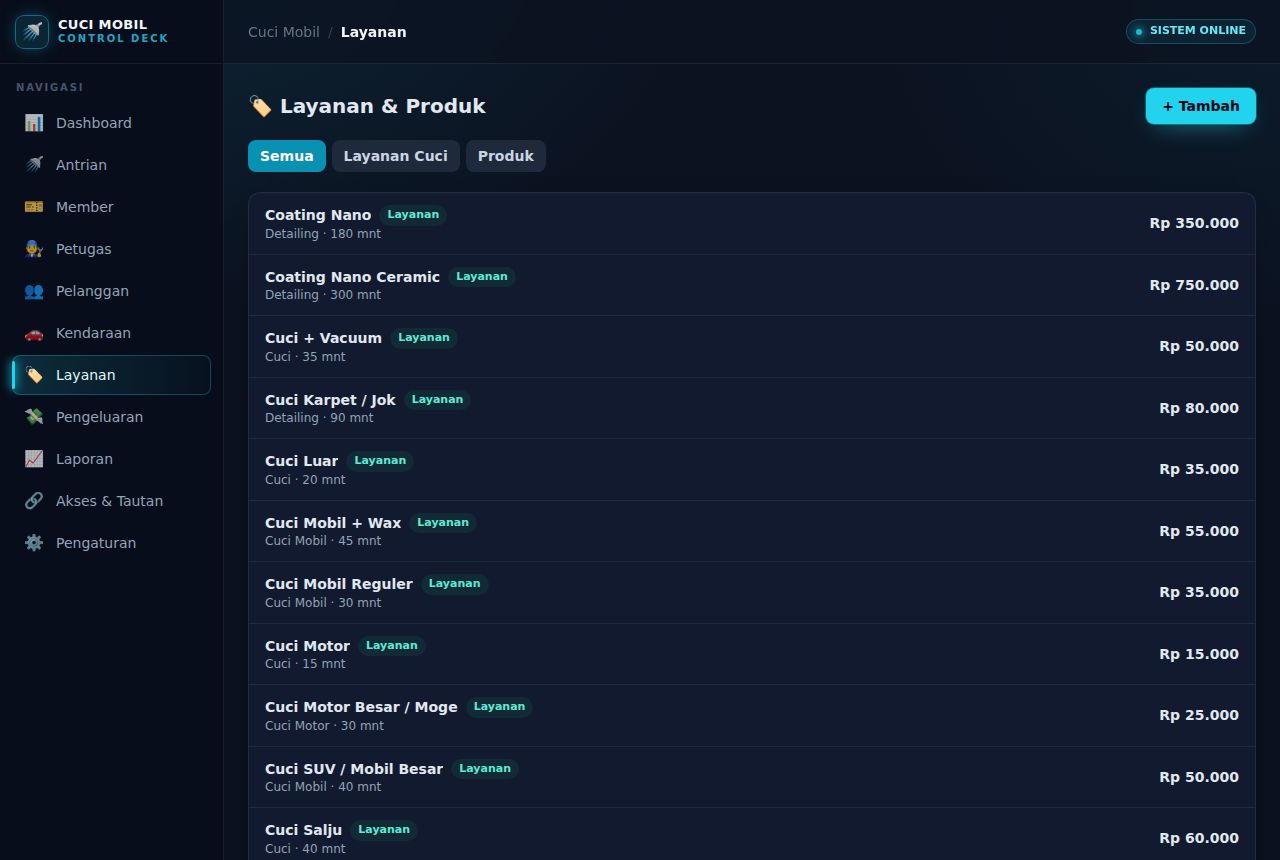Open Pengaturan via the gear icon

click(x=34, y=543)
